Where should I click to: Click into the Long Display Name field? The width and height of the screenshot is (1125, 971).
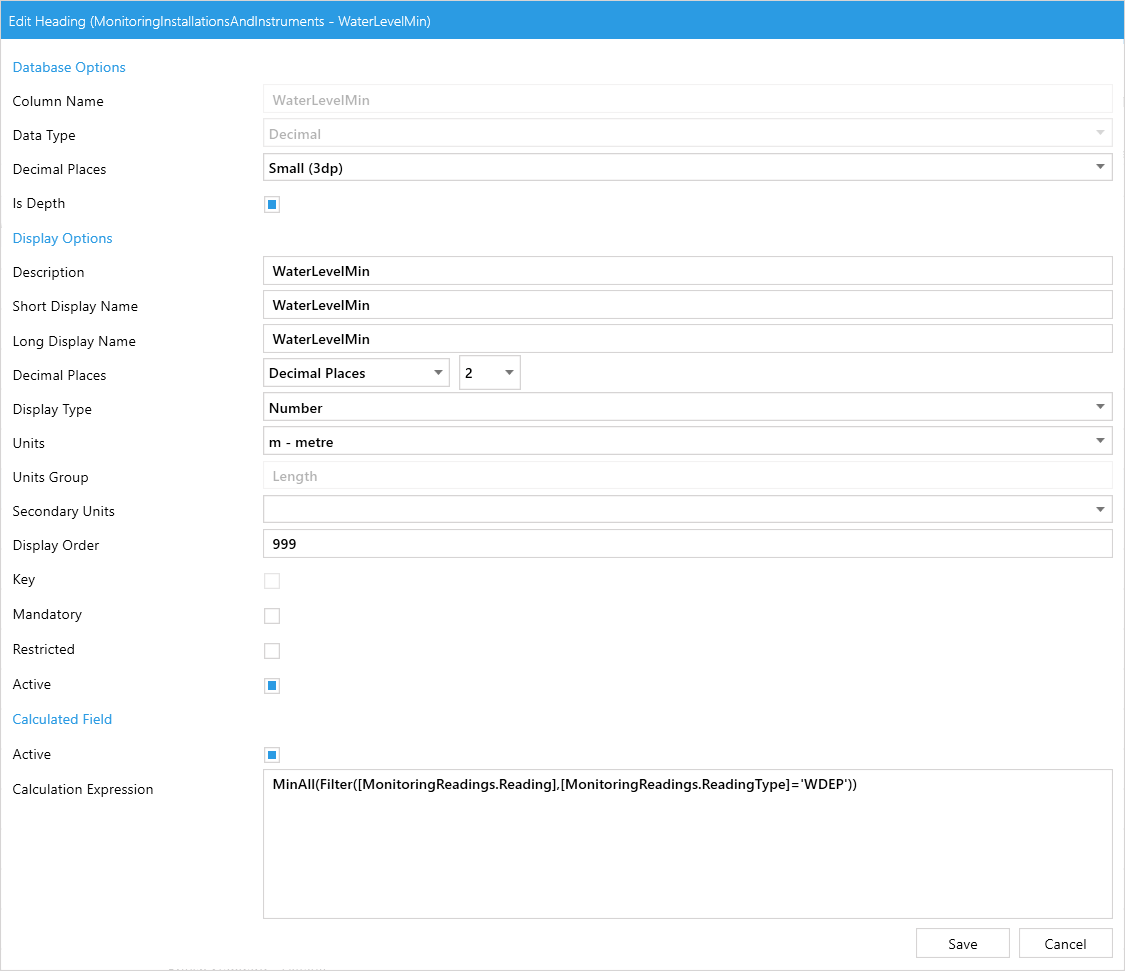click(687, 339)
